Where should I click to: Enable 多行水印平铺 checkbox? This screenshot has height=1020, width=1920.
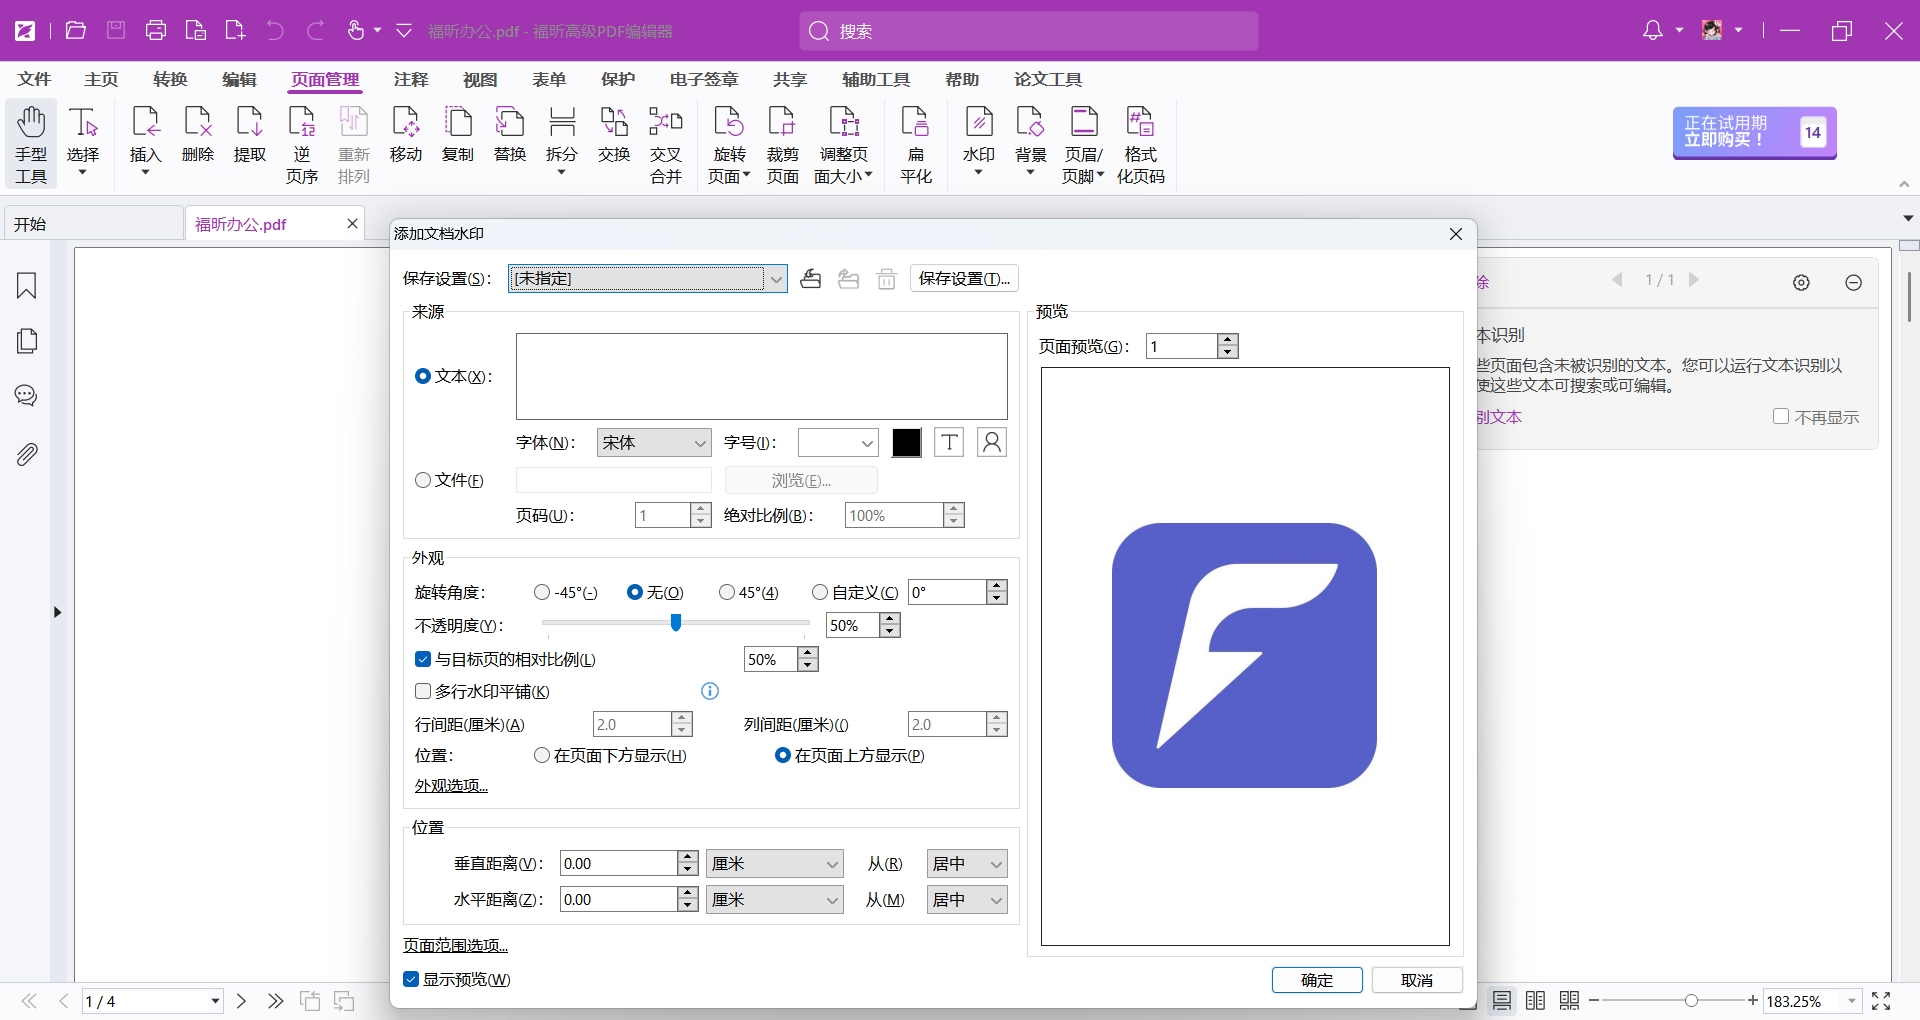click(x=423, y=691)
